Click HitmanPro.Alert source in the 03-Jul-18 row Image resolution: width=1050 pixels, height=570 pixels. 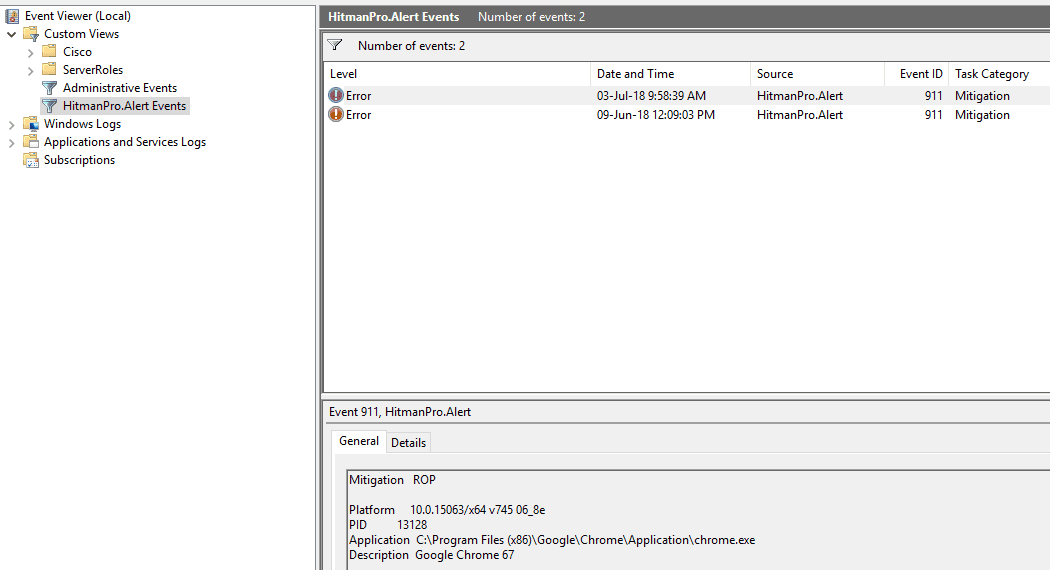pos(800,96)
